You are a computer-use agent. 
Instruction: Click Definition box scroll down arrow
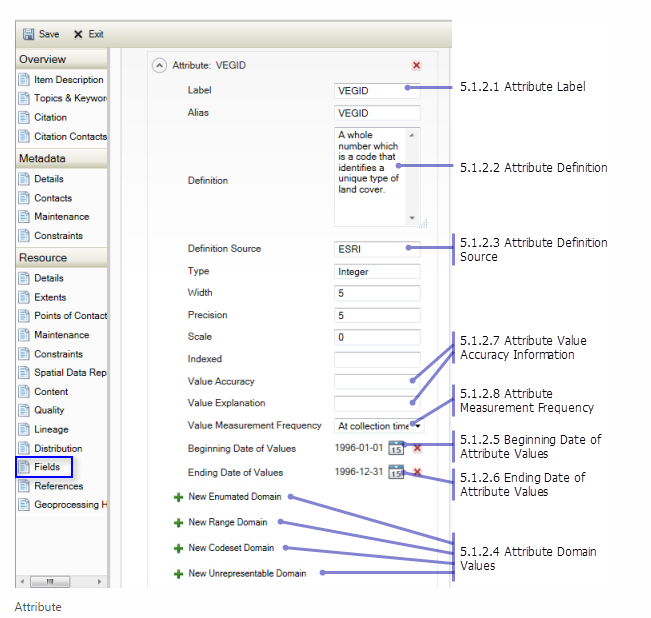(412, 217)
